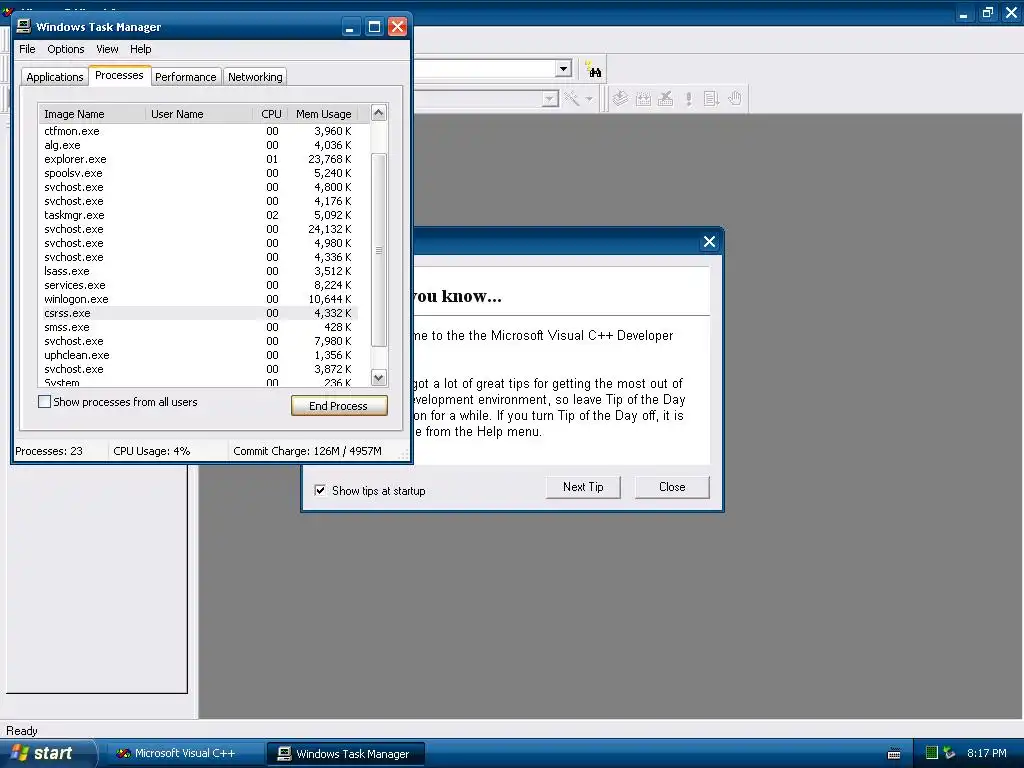Sort processes by User Name column
This screenshot has width=1024, height=768.
199,114
